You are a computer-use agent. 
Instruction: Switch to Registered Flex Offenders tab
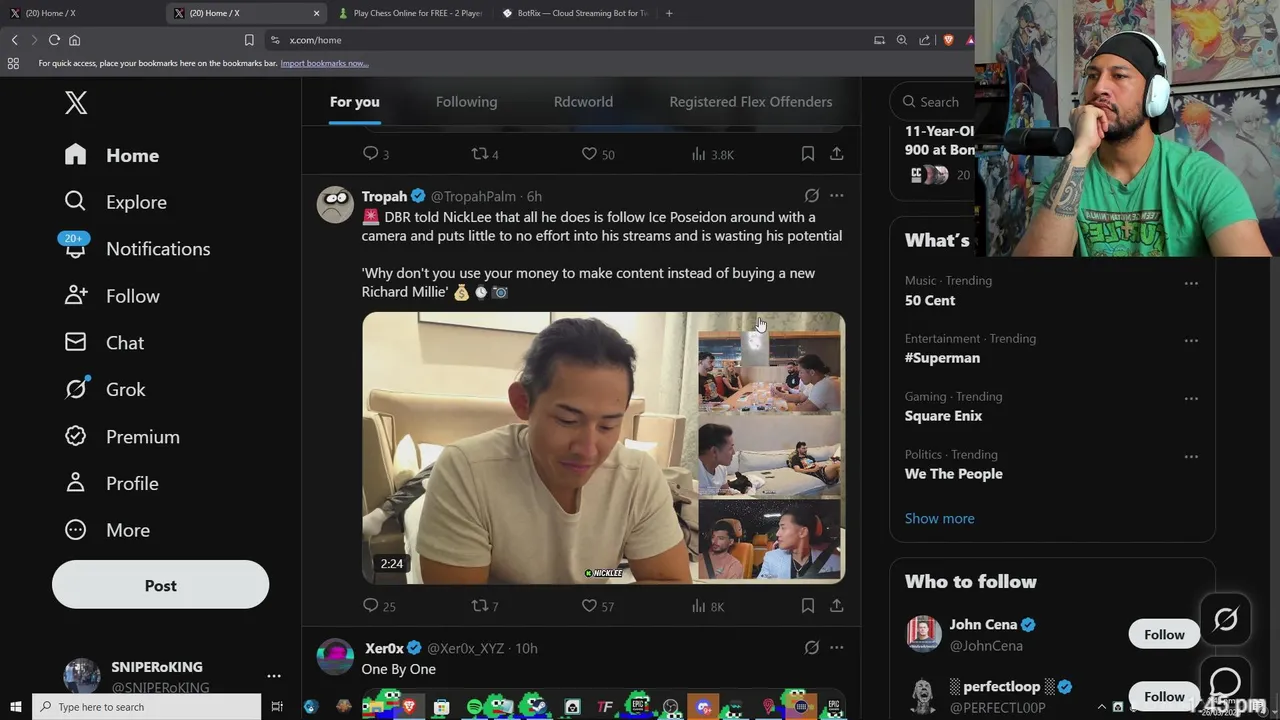coord(750,102)
